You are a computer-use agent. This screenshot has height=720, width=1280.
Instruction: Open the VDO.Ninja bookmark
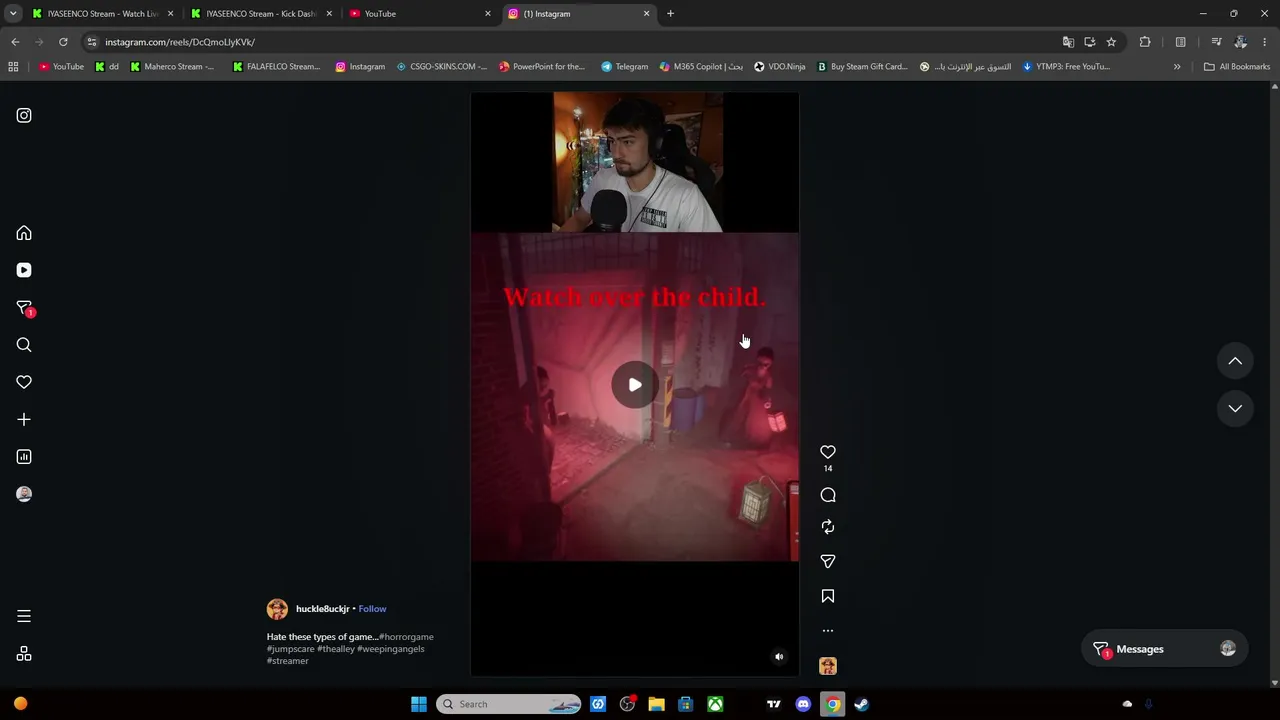[x=779, y=67]
